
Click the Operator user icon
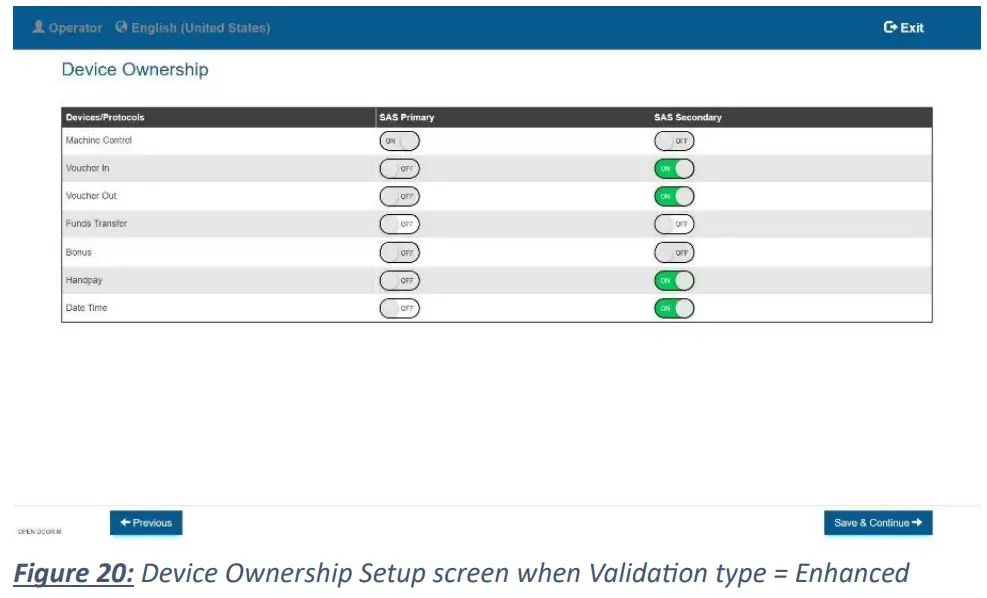click(x=39, y=27)
